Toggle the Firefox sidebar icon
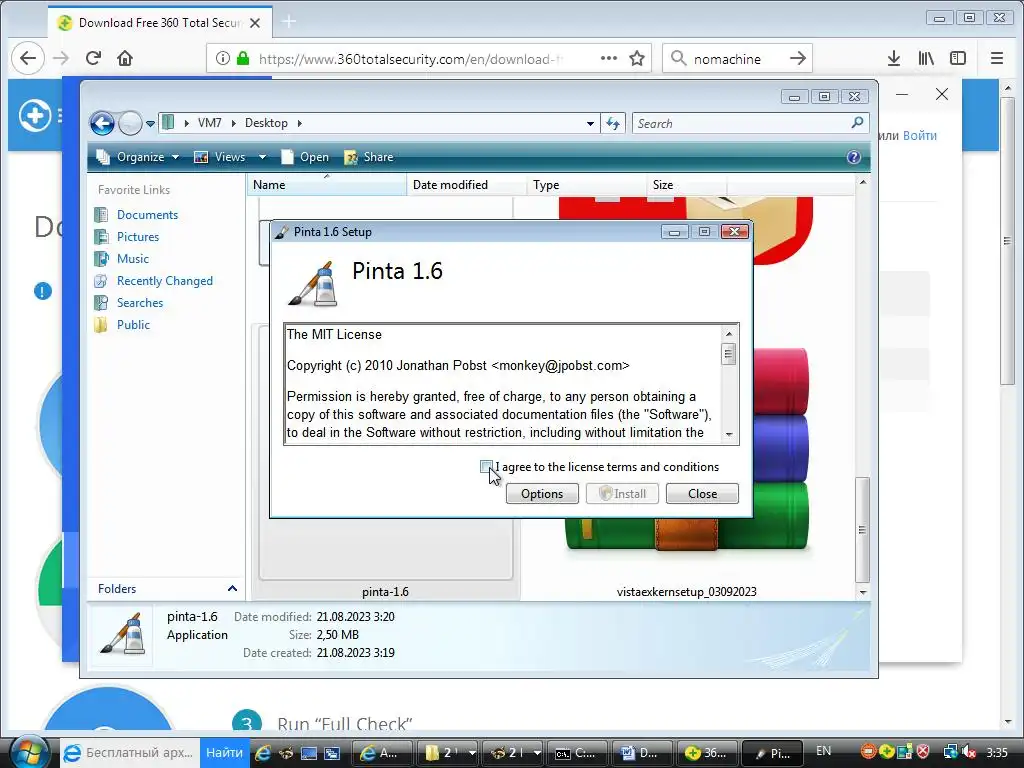 pos(958,58)
